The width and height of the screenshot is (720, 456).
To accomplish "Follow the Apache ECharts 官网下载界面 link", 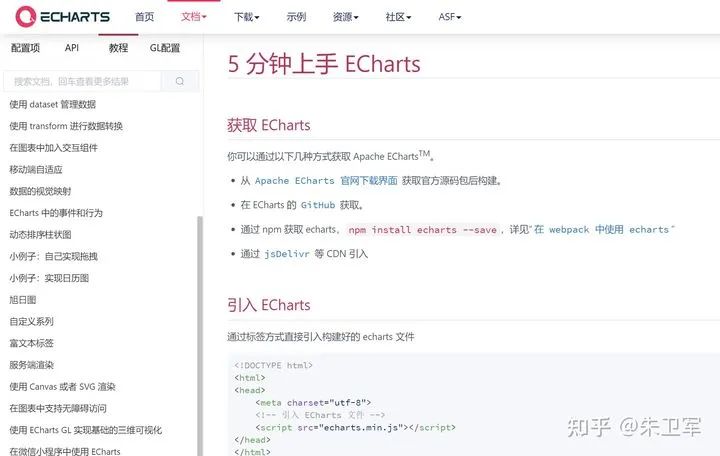I will click(326, 181).
